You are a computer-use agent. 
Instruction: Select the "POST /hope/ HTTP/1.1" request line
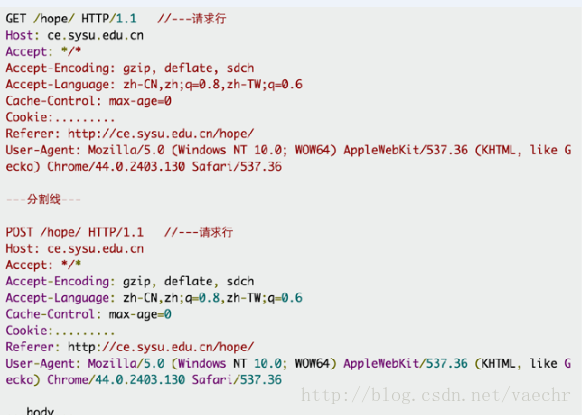[x=74, y=232]
